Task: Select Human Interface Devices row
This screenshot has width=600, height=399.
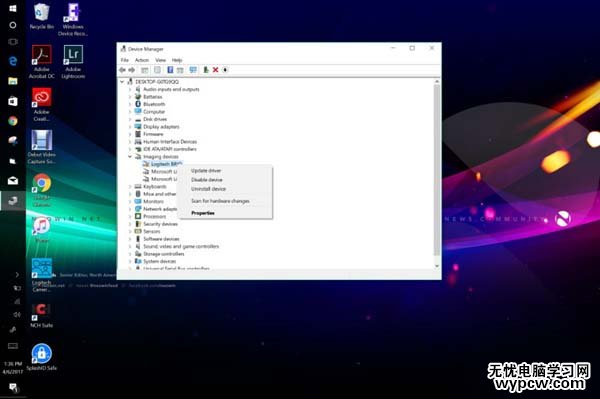Action: tap(166, 142)
